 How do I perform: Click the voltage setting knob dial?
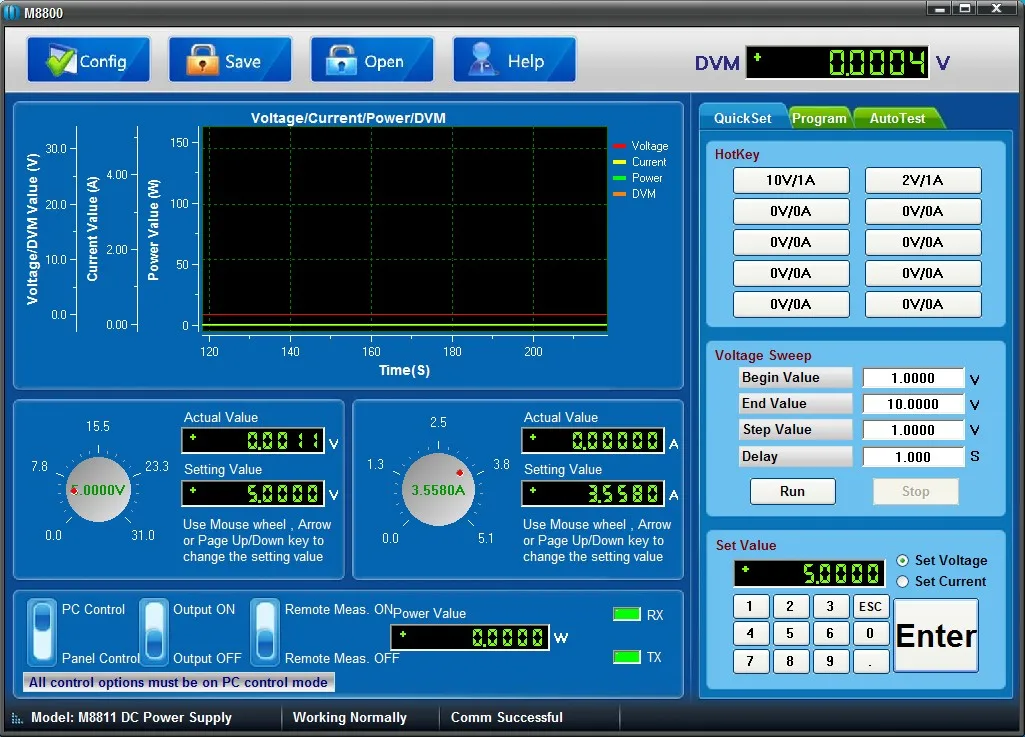[x=98, y=490]
